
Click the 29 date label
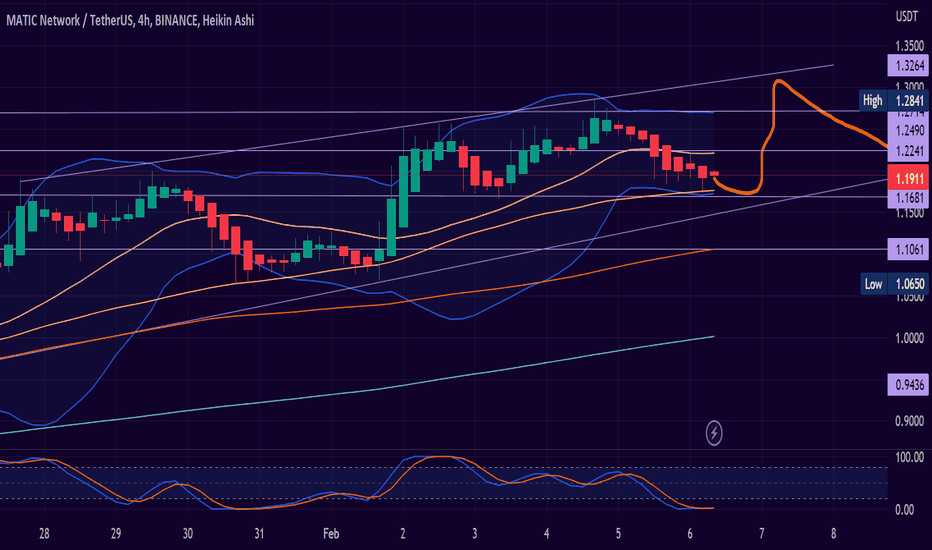(x=116, y=533)
